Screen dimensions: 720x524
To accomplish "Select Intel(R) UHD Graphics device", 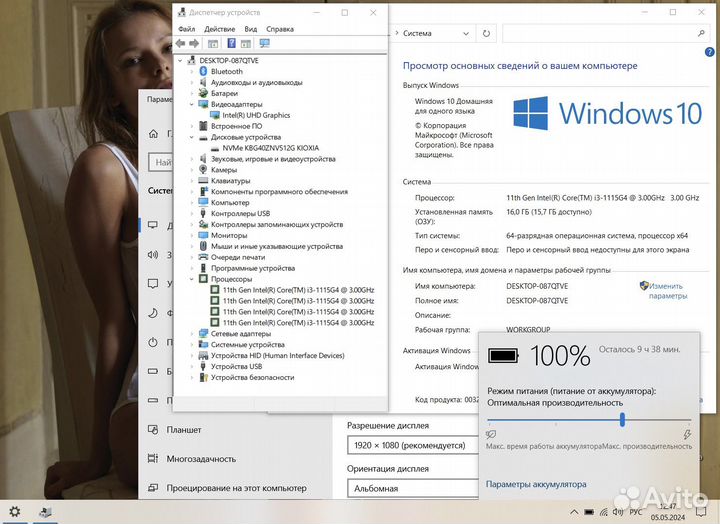I will (256, 115).
